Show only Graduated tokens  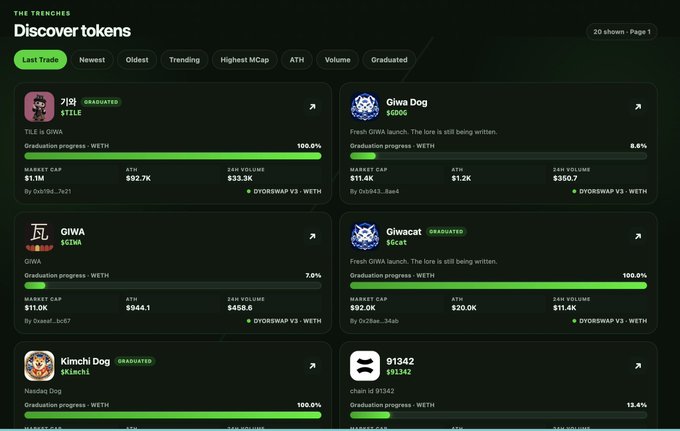[389, 60]
